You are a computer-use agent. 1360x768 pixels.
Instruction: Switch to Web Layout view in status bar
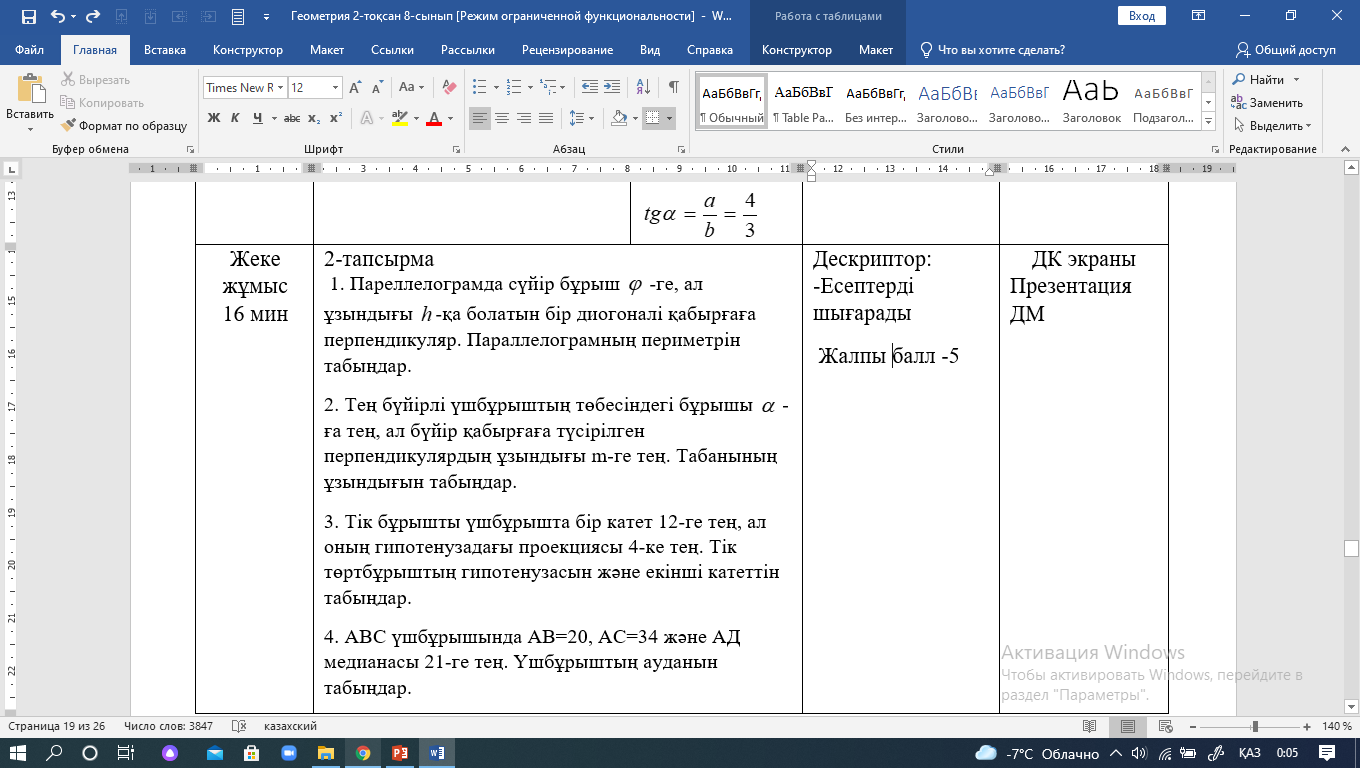(1164, 726)
